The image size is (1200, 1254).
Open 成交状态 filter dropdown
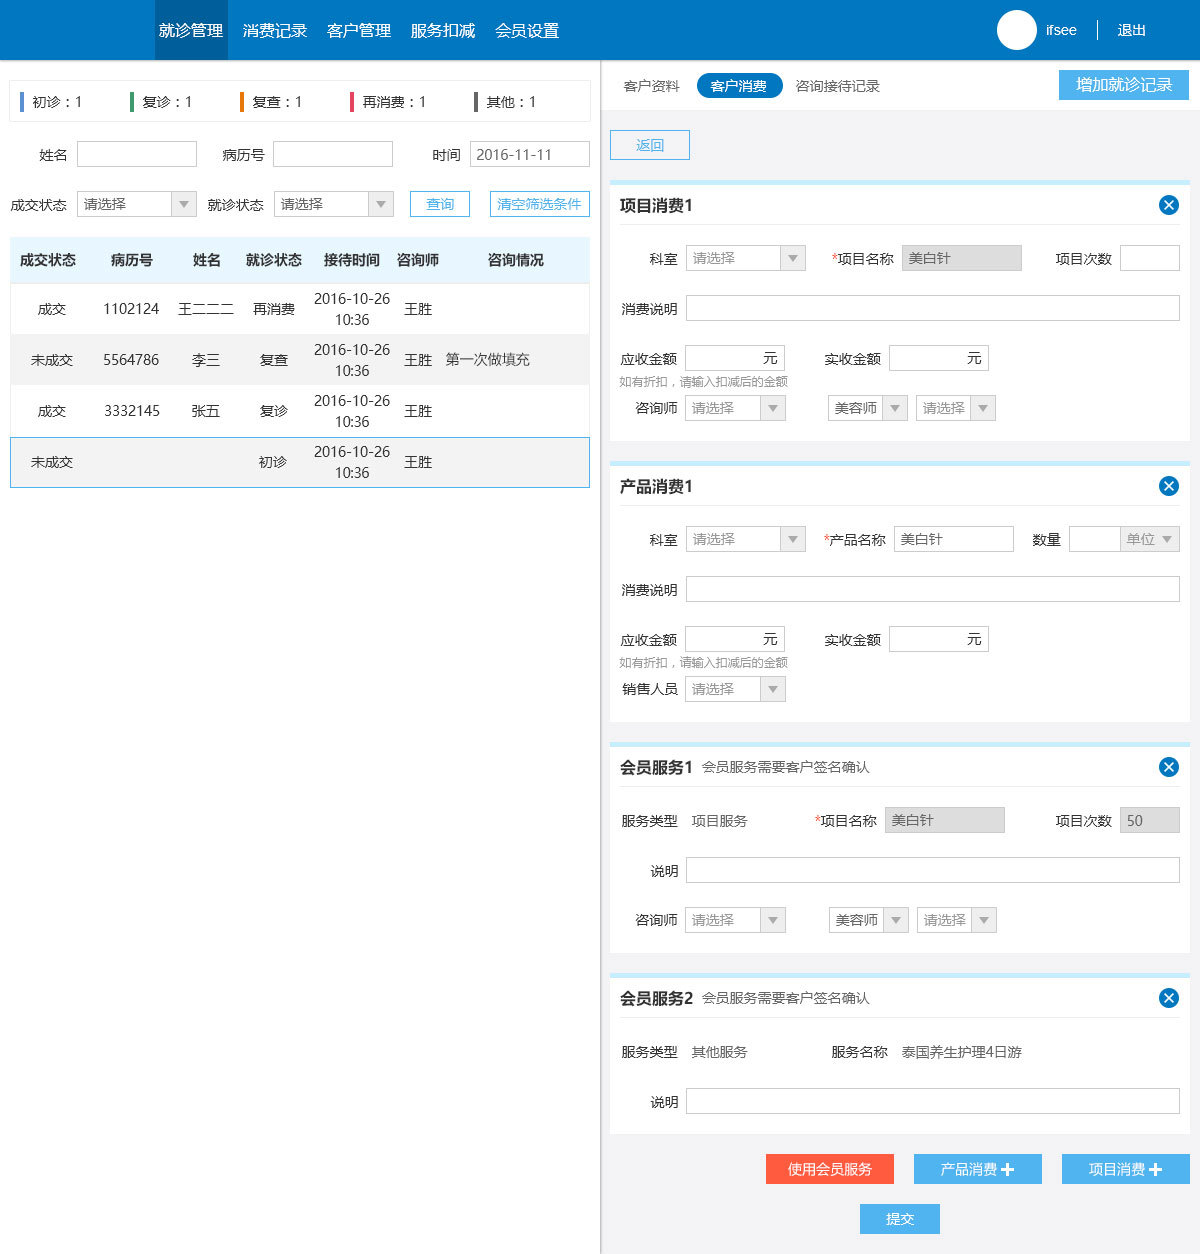pos(137,204)
